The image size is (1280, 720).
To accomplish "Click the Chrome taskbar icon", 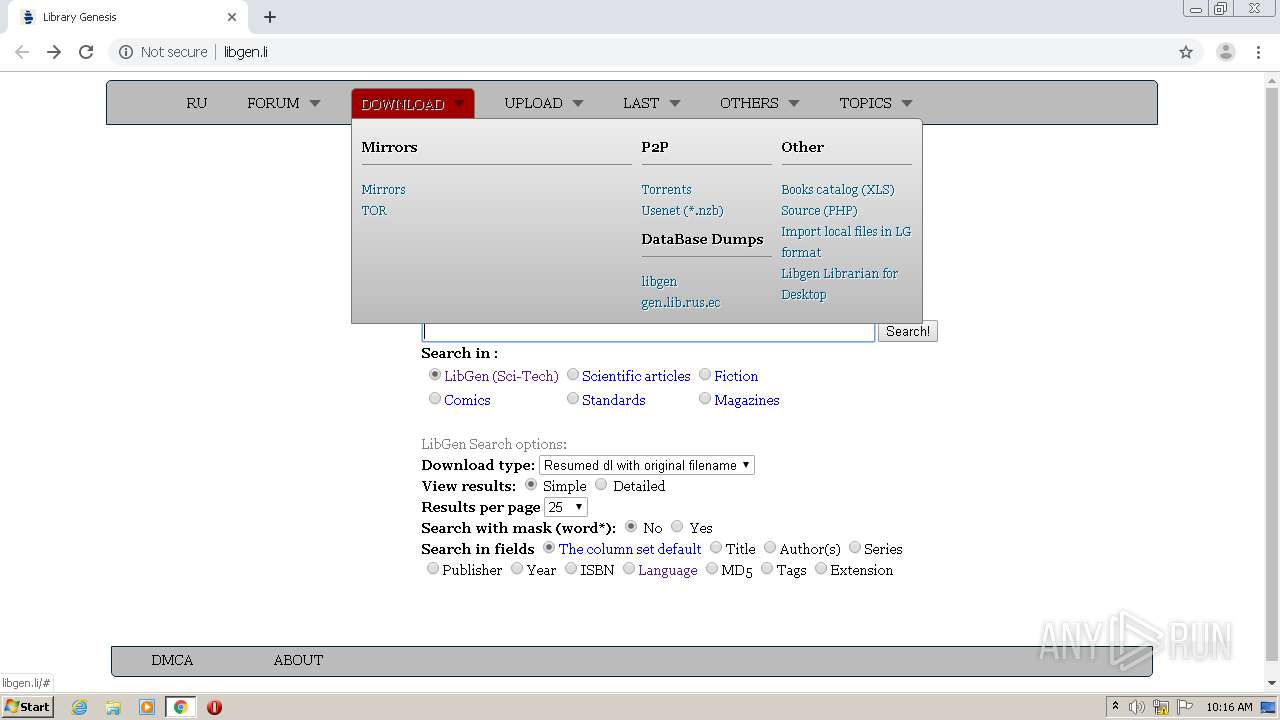I will (181, 707).
